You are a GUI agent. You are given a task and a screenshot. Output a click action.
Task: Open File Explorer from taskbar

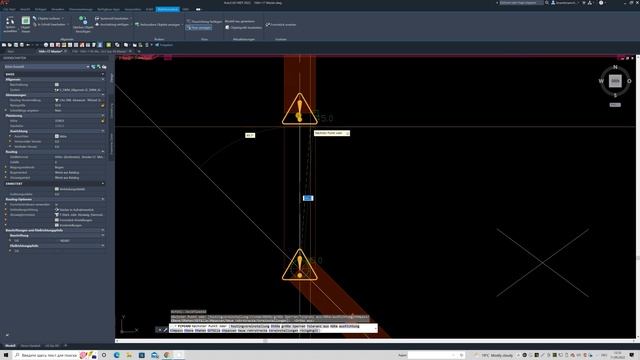[x=129, y=355]
